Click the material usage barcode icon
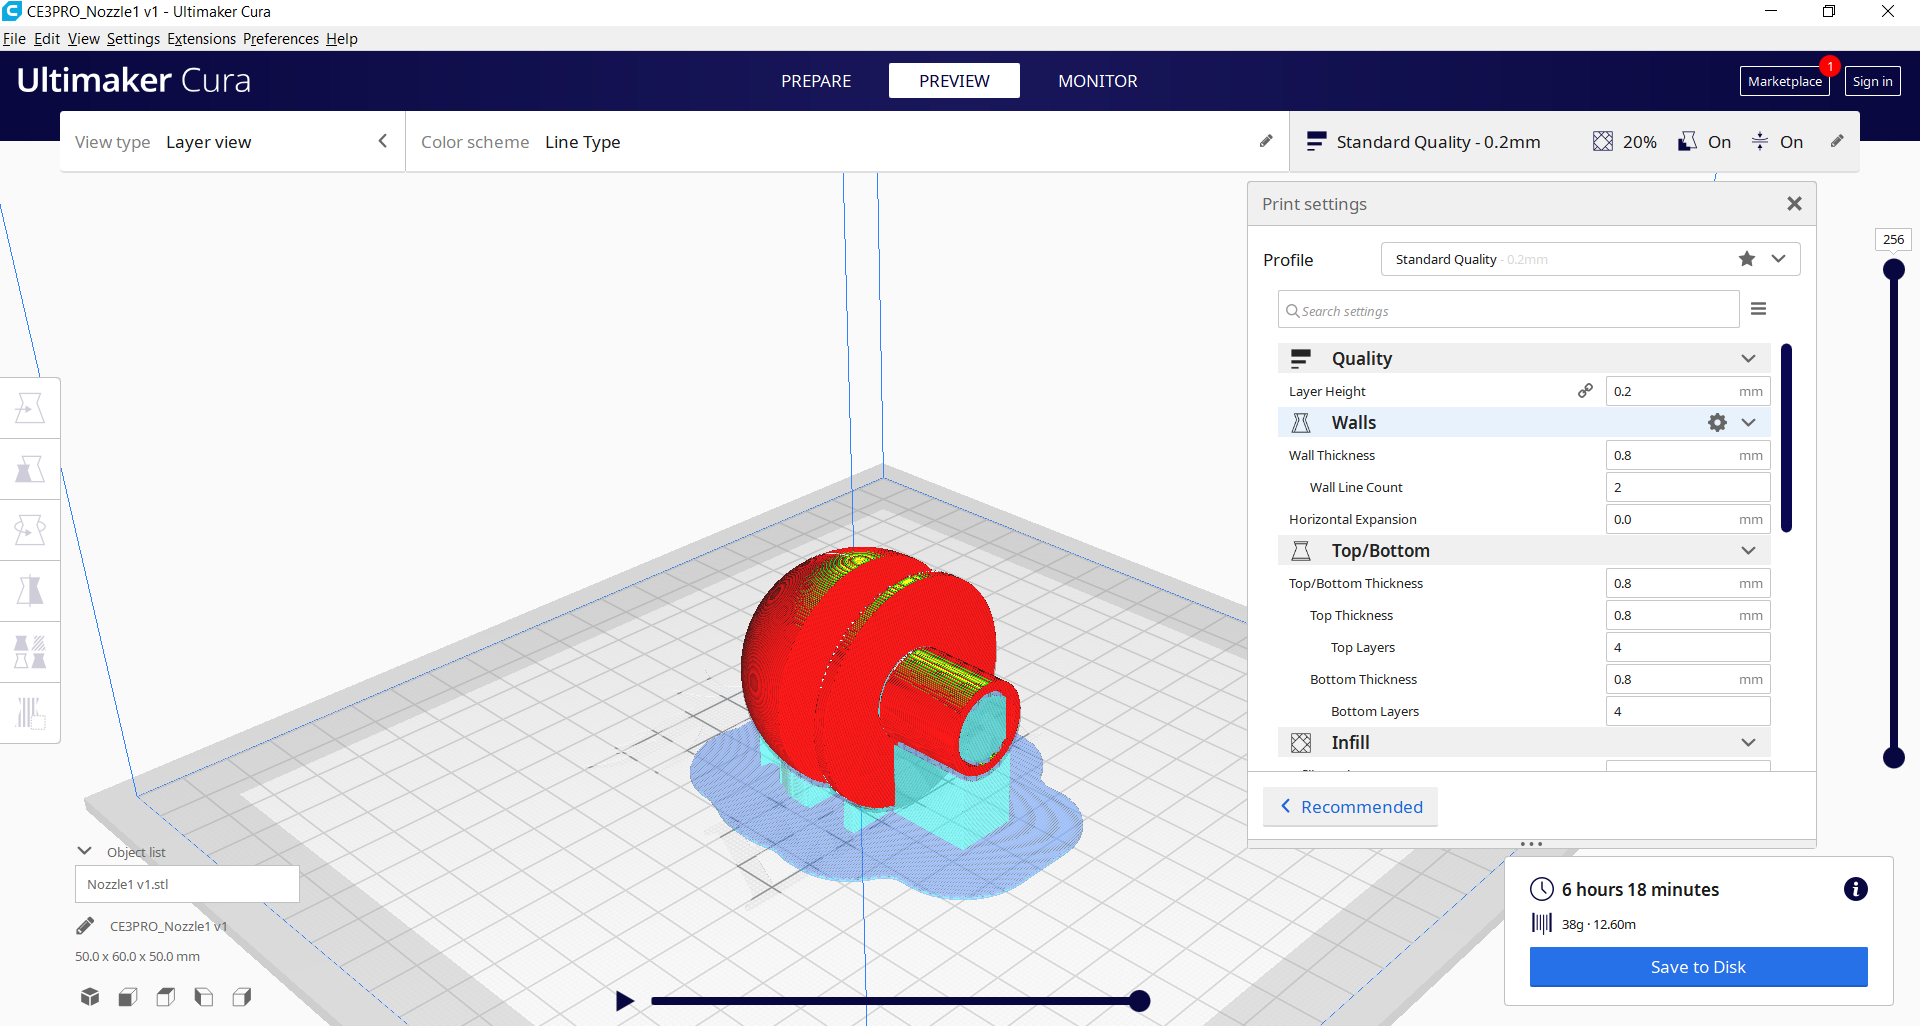Screen dimensions: 1920x1026 (1542, 923)
